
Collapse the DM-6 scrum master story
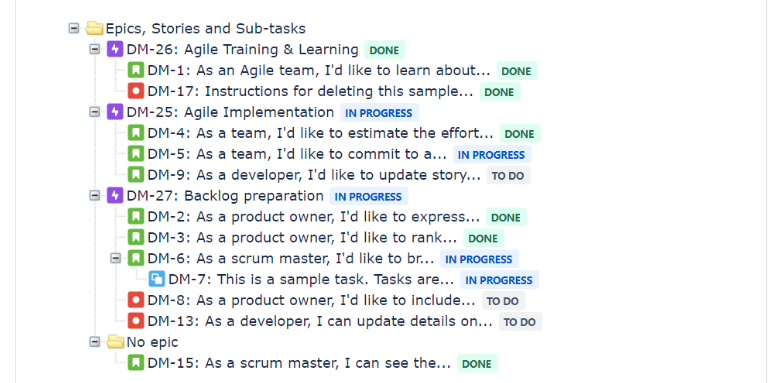(x=115, y=258)
